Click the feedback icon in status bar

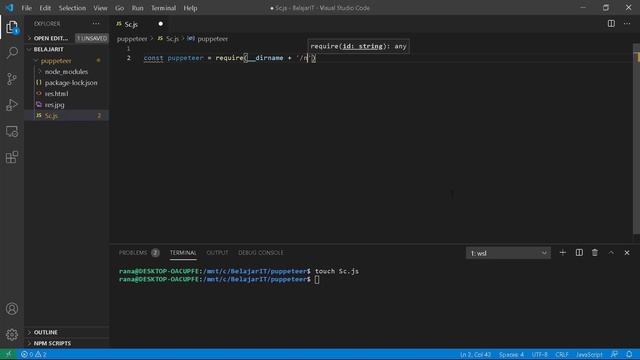point(614,354)
